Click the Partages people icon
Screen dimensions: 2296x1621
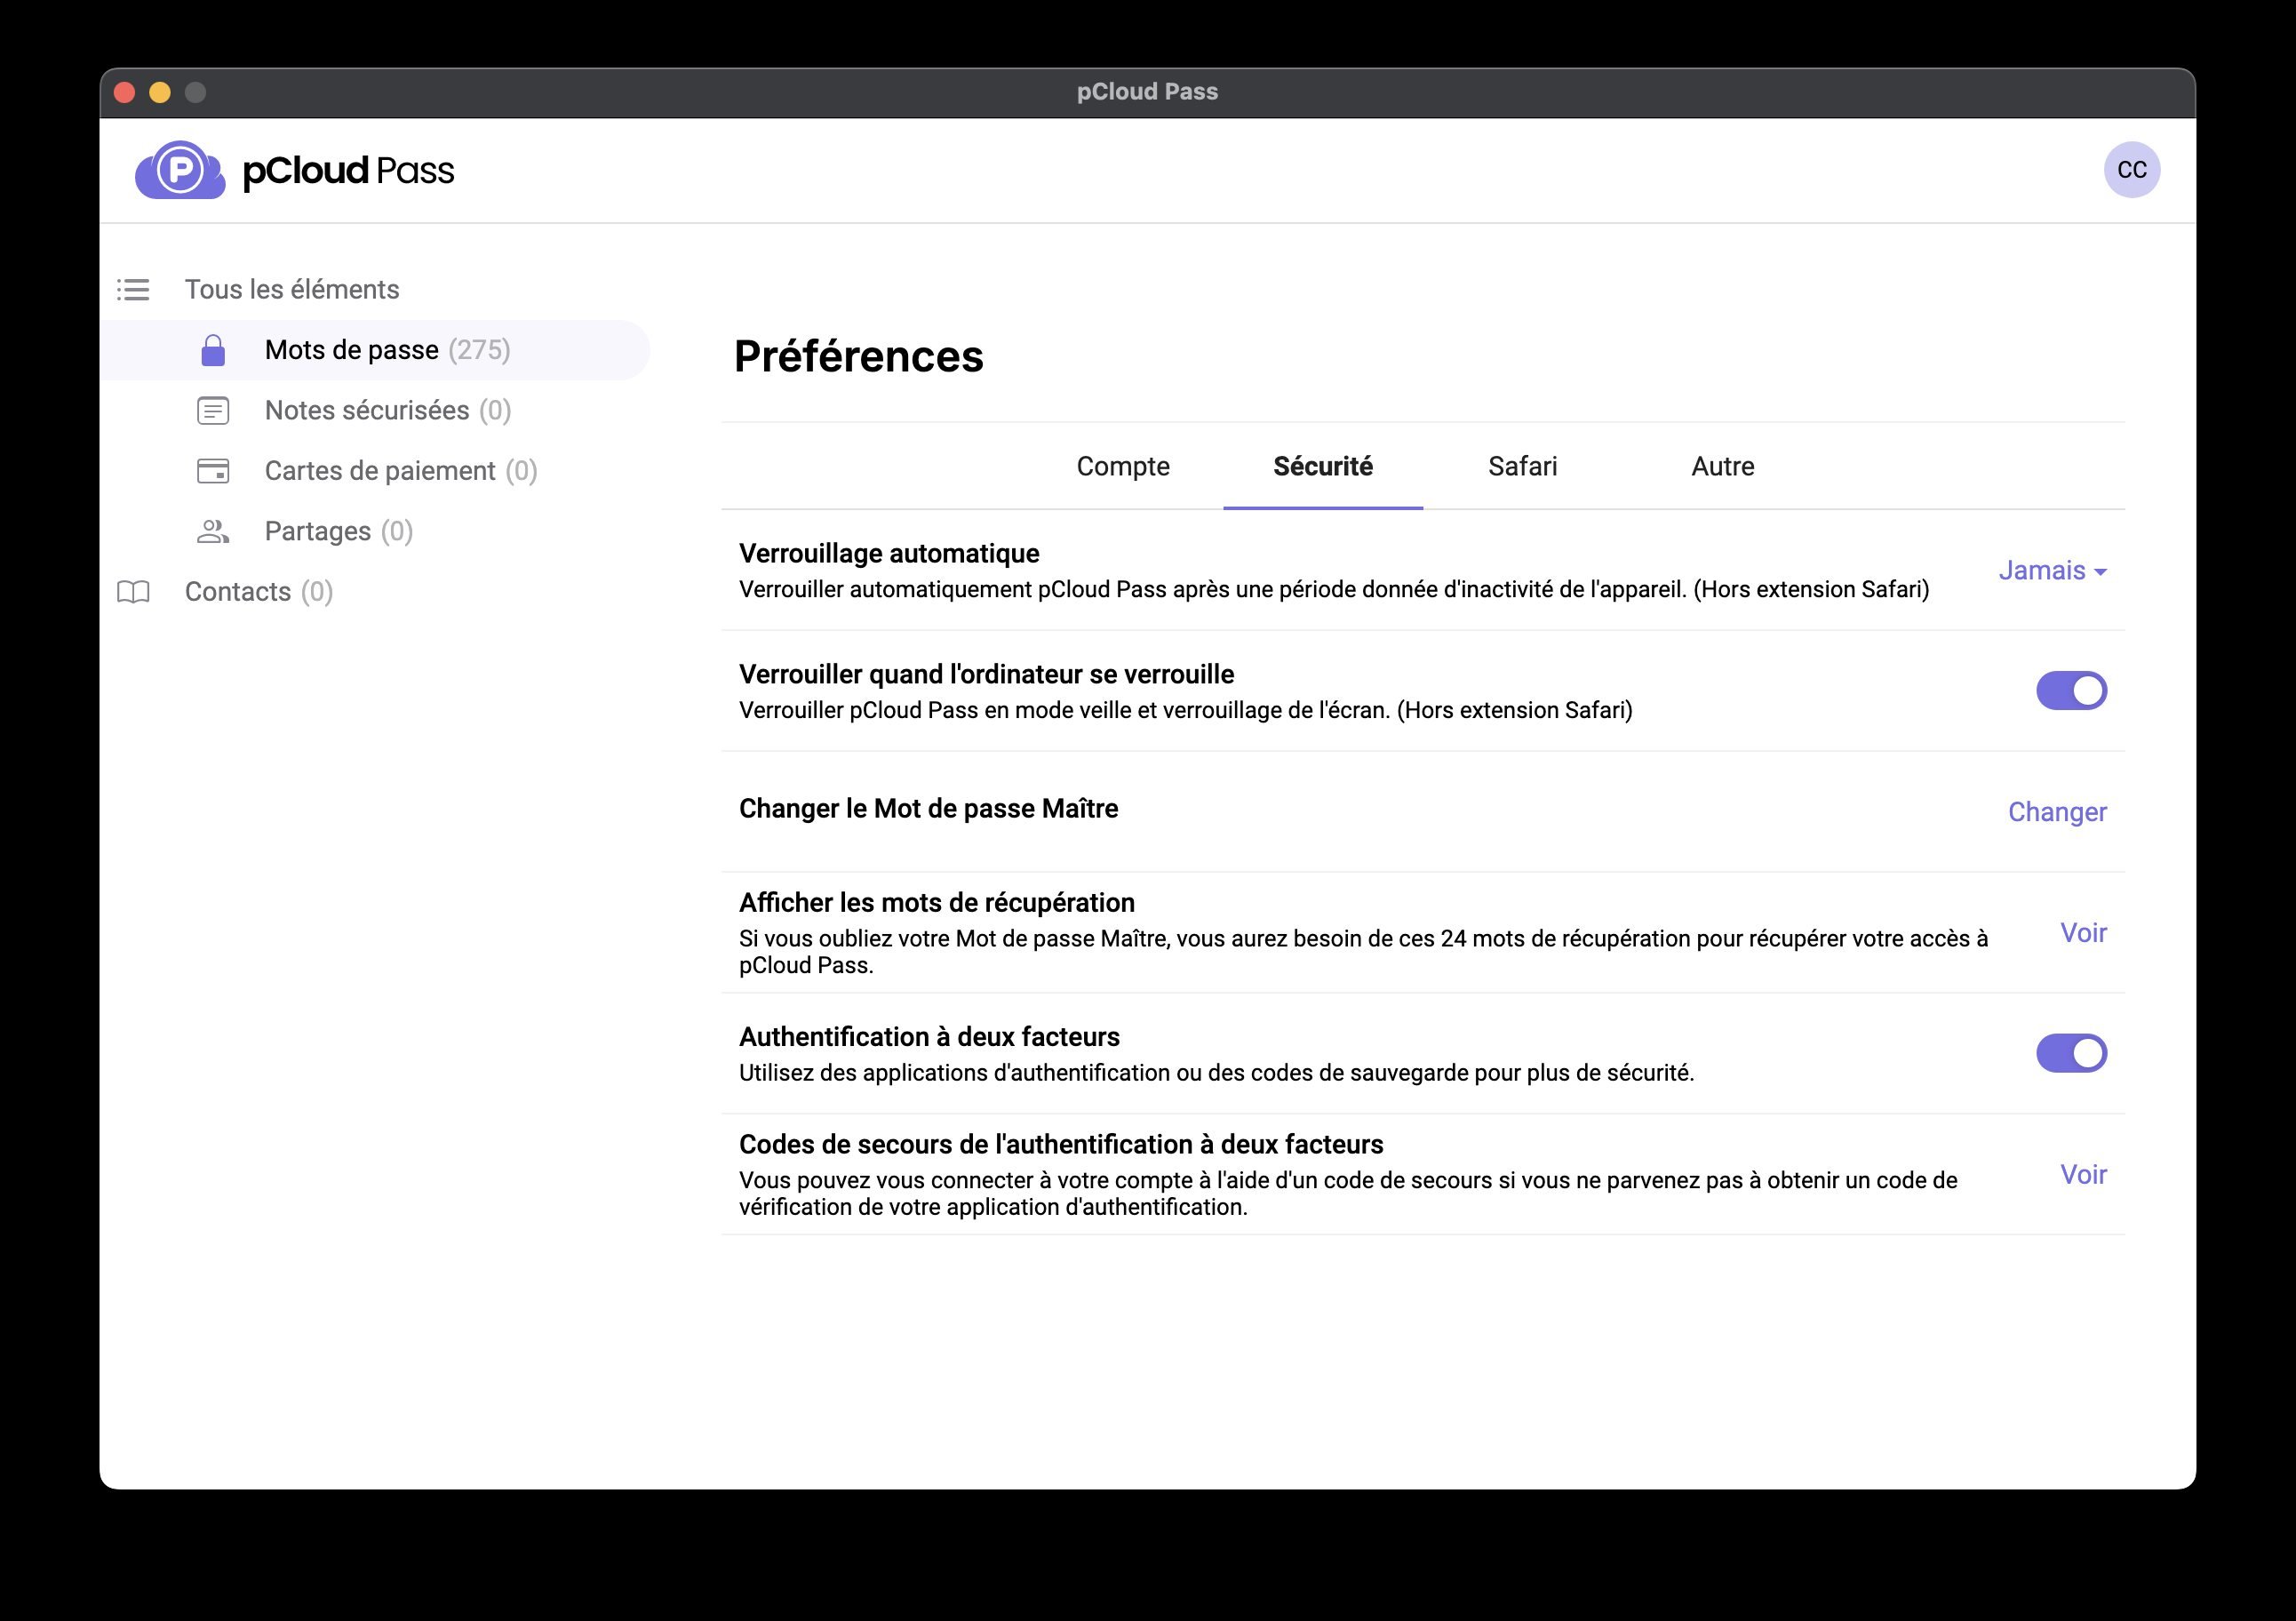point(213,531)
